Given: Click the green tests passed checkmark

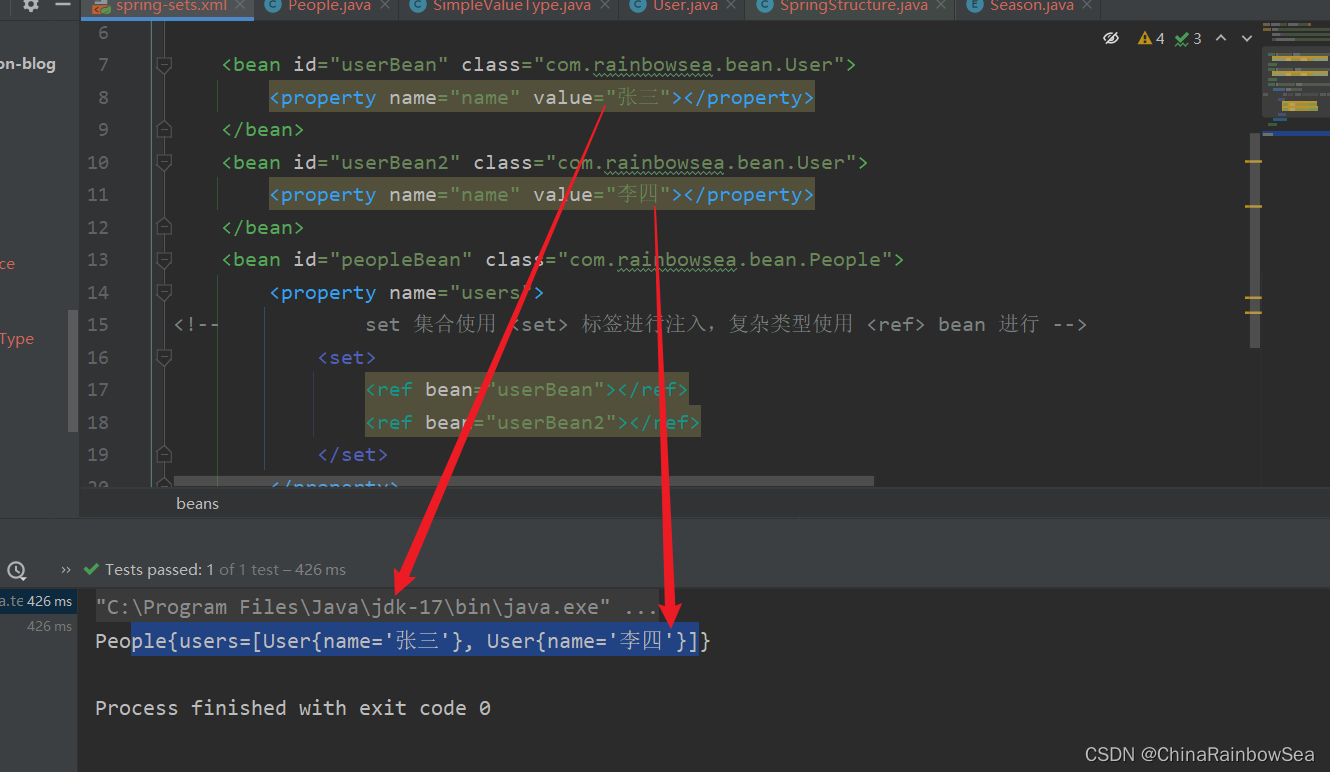Looking at the screenshot, I should [92, 569].
